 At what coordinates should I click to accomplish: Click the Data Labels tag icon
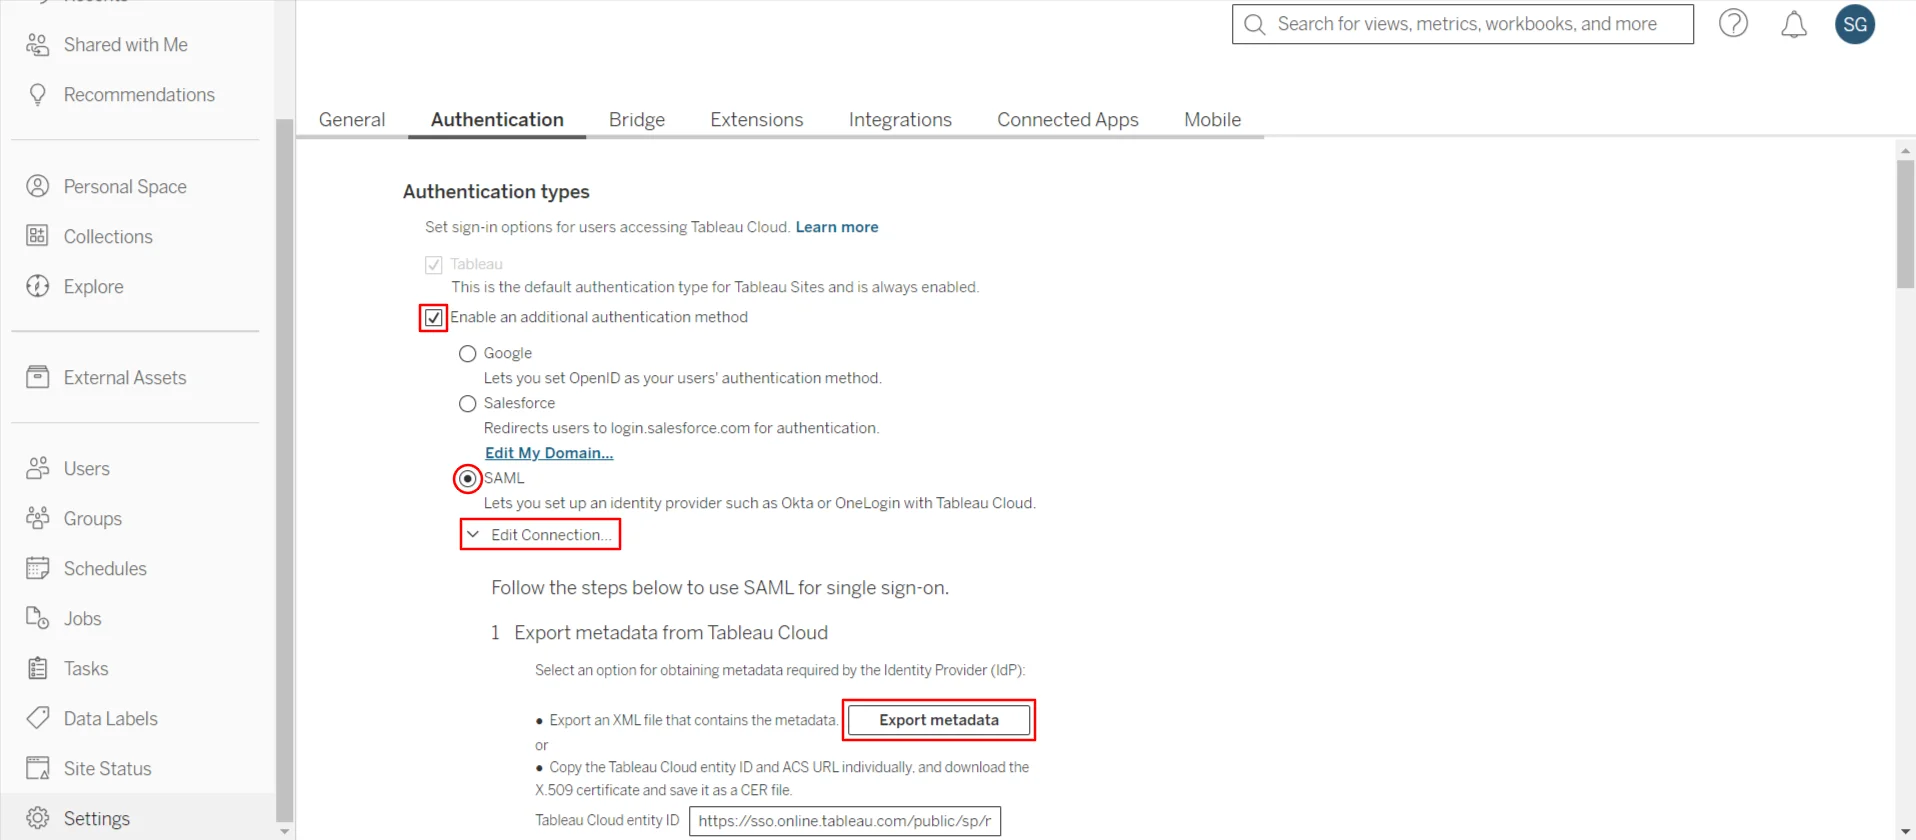pyautogui.click(x=37, y=718)
